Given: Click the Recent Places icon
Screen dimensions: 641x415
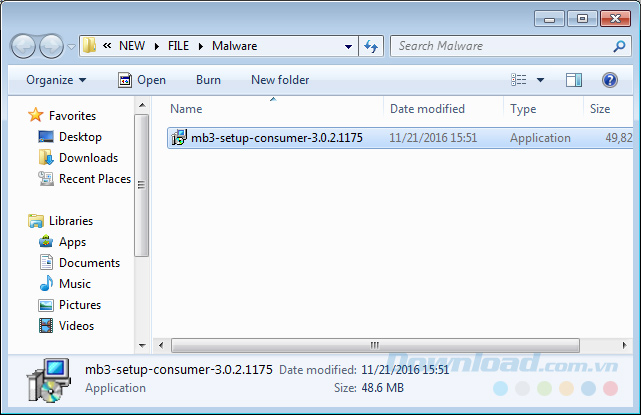Looking at the screenshot, I should pos(46,178).
